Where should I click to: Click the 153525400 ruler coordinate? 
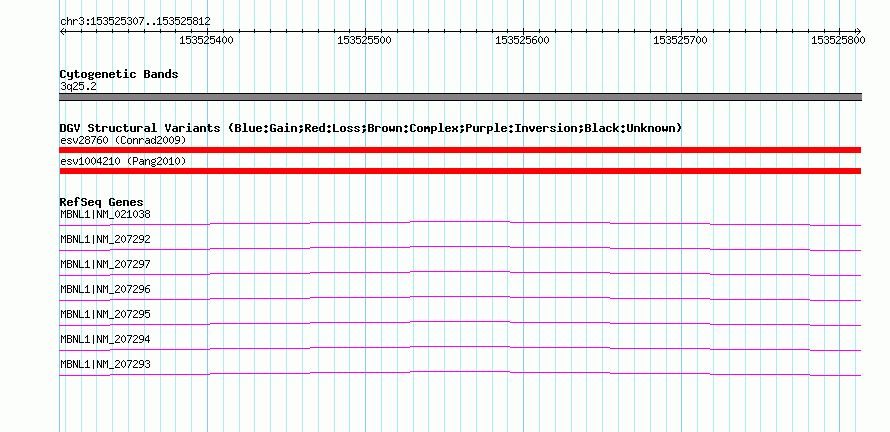206,41
